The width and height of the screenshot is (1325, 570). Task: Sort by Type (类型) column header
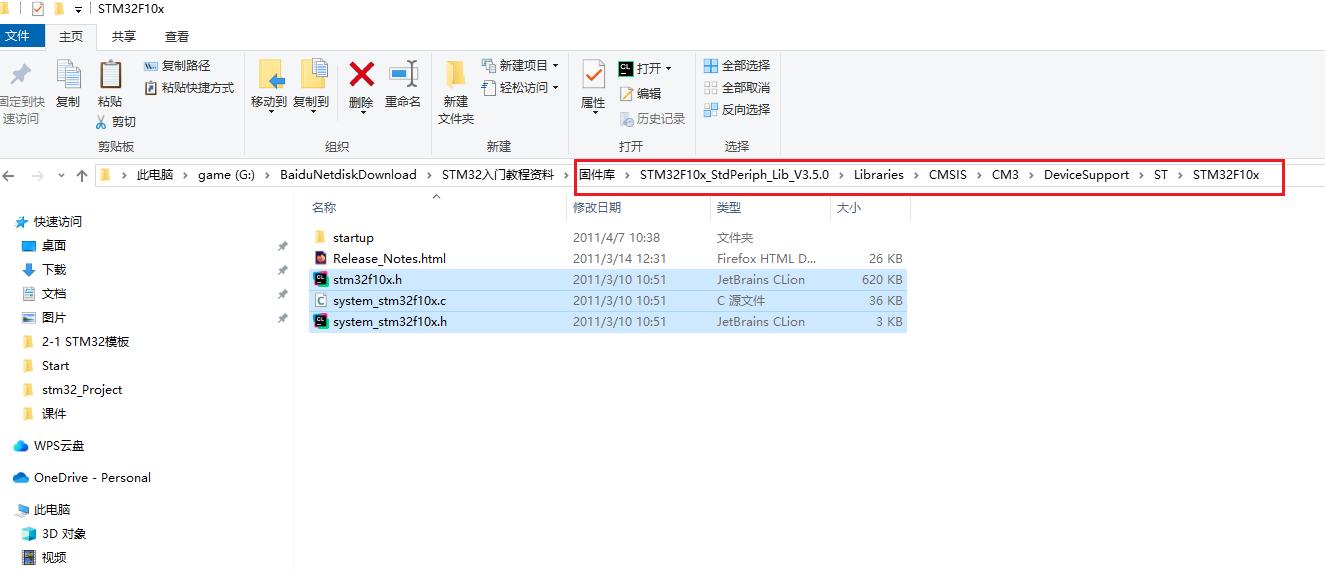click(x=729, y=208)
